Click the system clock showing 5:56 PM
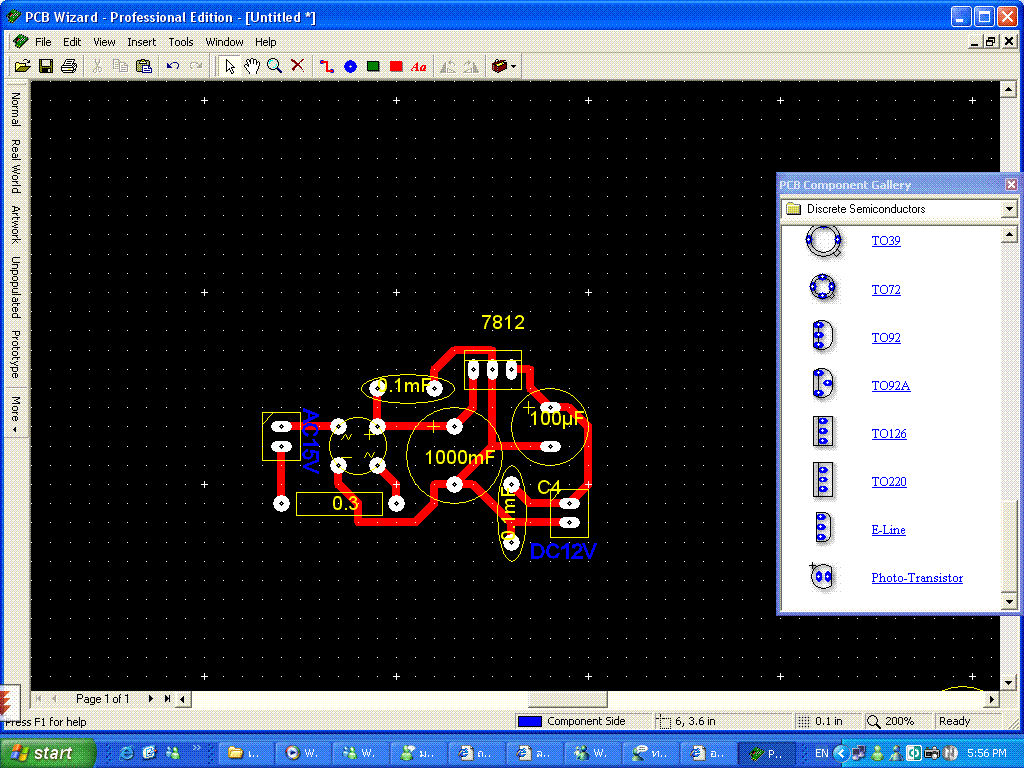This screenshot has width=1024, height=768. pyautogui.click(x=987, y=753)
